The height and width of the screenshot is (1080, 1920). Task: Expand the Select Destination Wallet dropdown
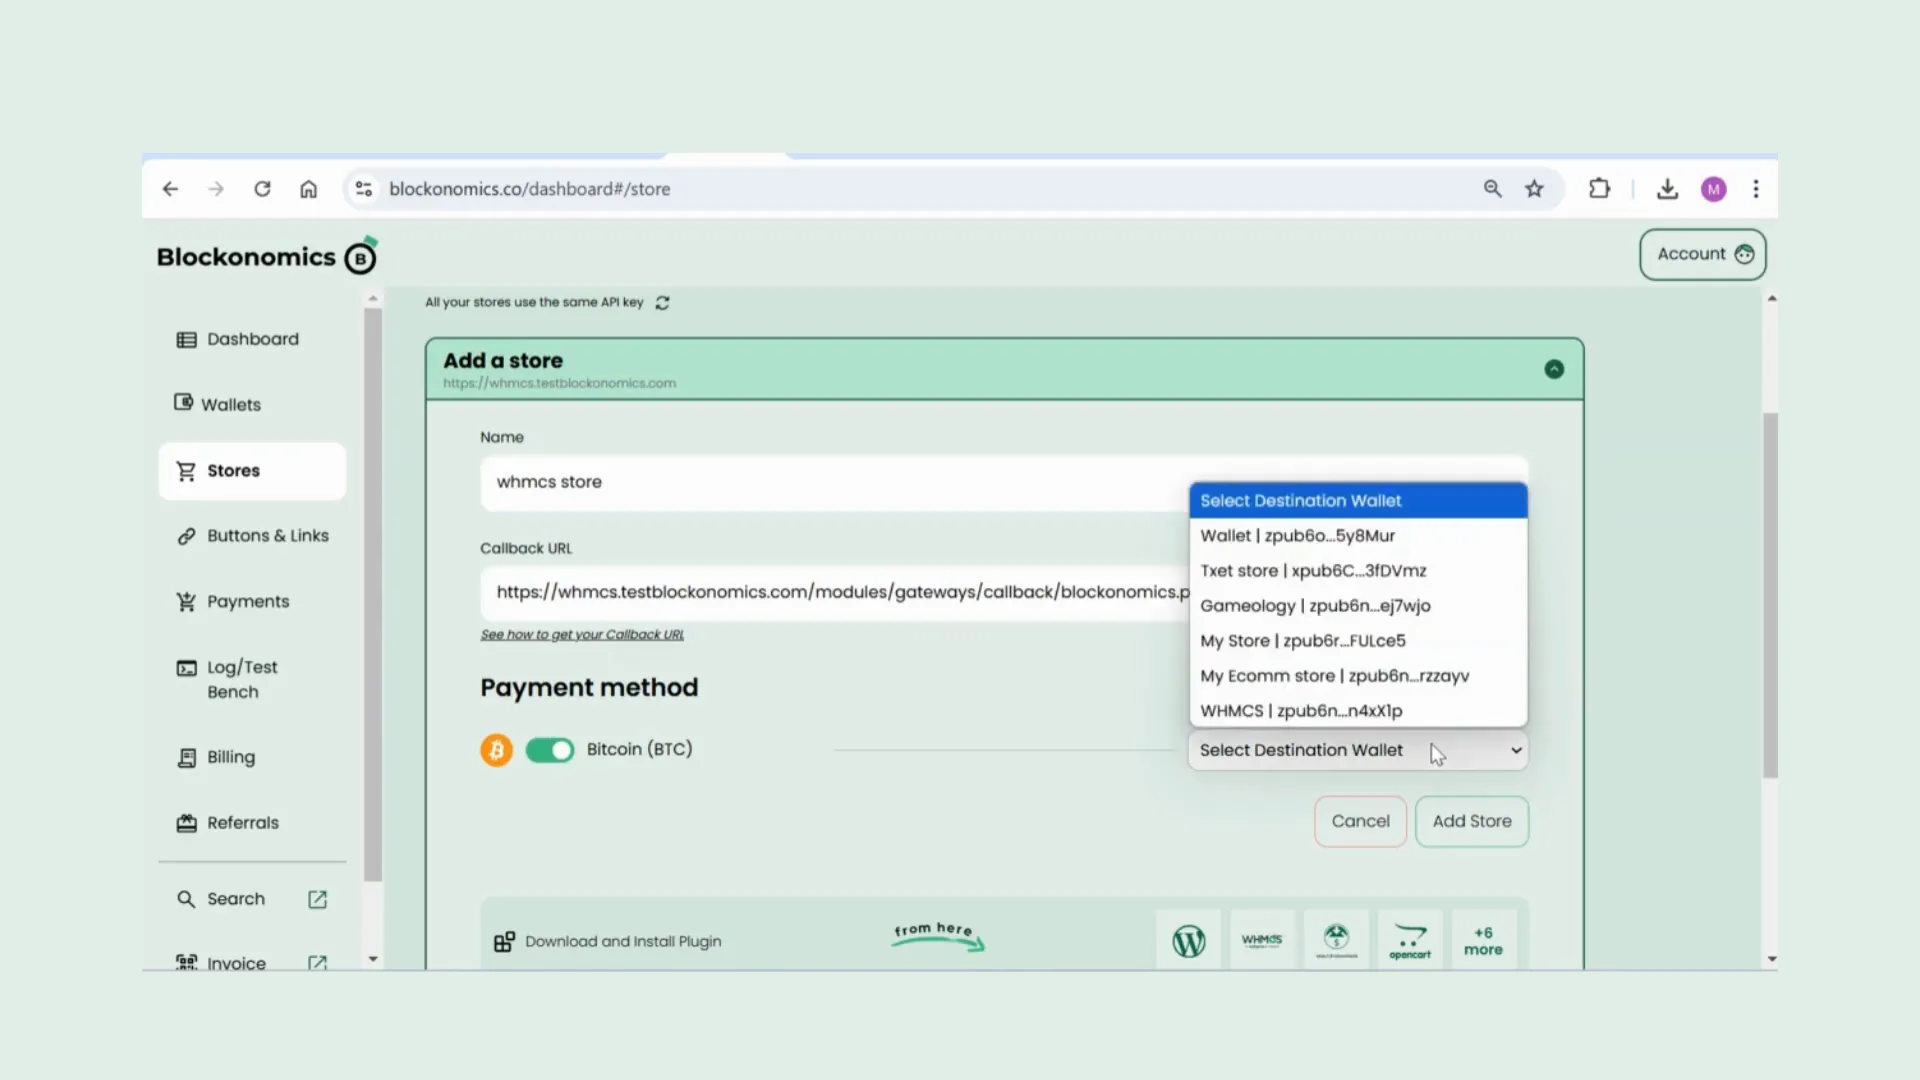tap(1358, 749)
